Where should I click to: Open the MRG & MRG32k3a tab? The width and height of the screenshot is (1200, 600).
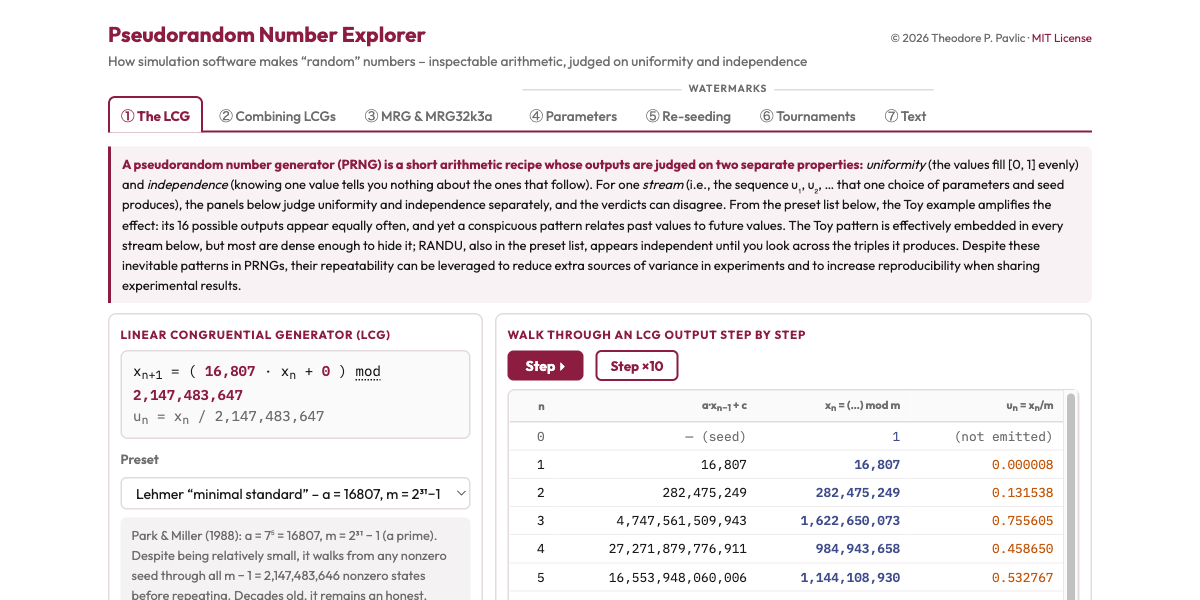tap(429, 116)
